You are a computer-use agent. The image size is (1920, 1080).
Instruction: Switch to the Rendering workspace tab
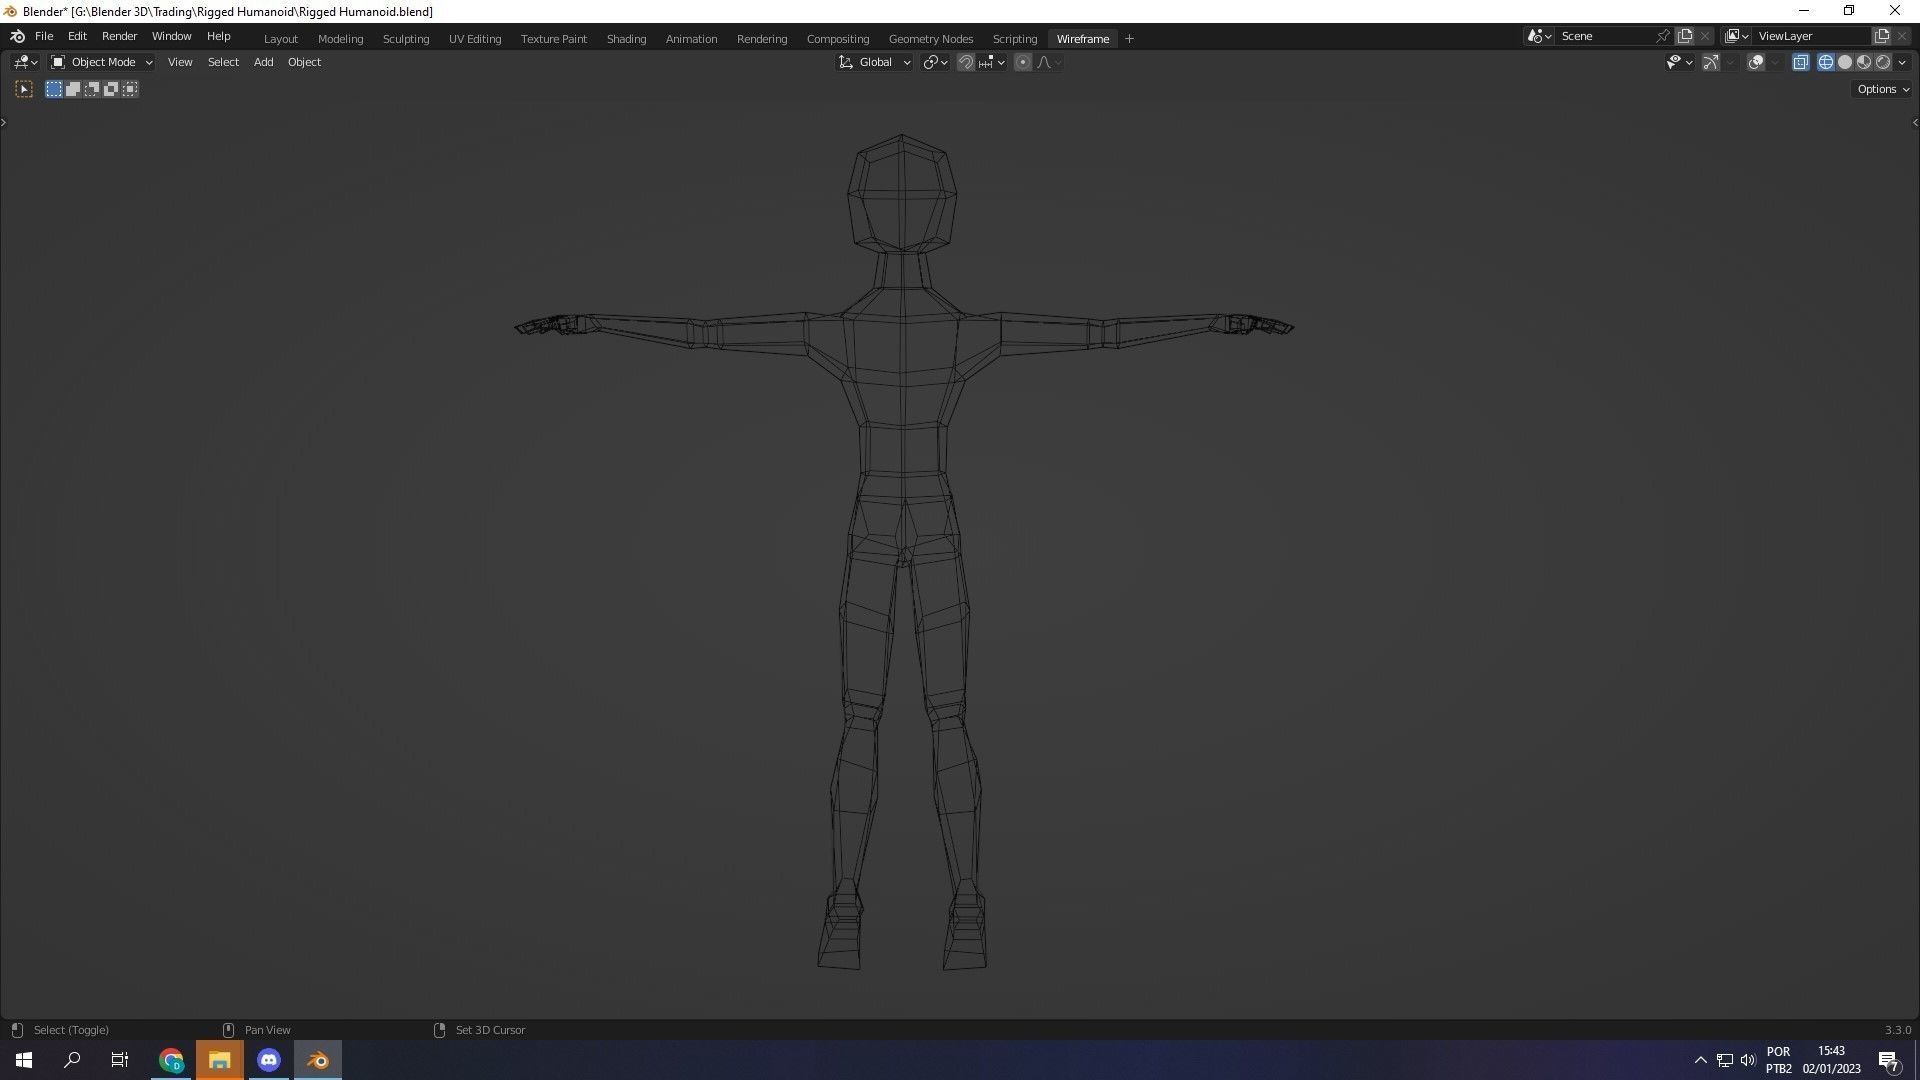pos(762,39)
